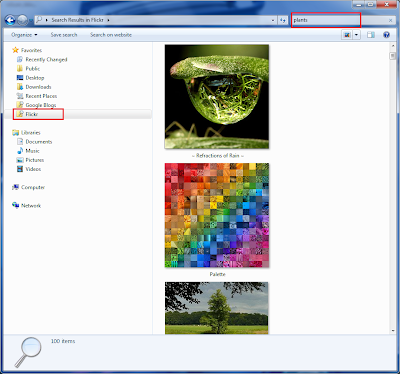Image resolution: width=400 pixels, height=374 pixels.
Task: Click Search on website button
Action: coord(111,35)
